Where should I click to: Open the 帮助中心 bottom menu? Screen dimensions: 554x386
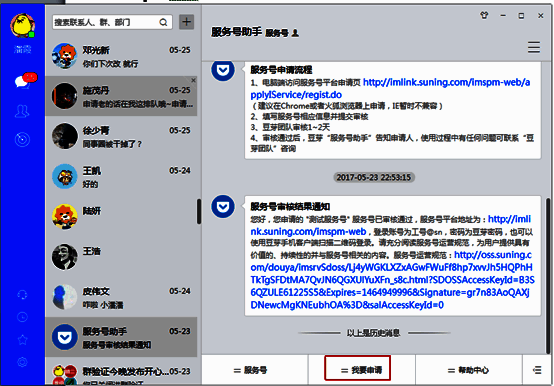click(468, 370)
